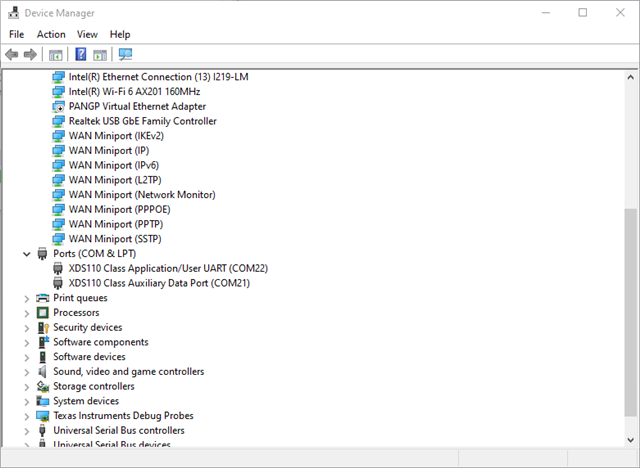Click icon beside WAN Miniport (Network Monitor)
The width and height of the screenshot is (640, 468).
click(x=58, y=195)
